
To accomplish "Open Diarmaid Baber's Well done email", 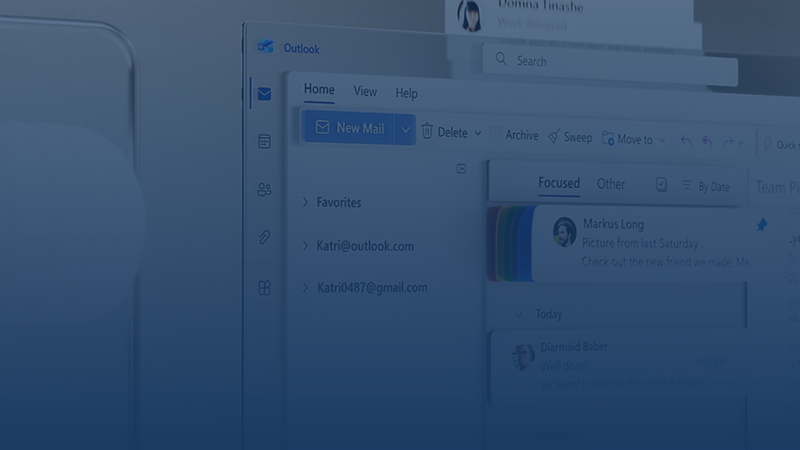I will click(618, 366).
